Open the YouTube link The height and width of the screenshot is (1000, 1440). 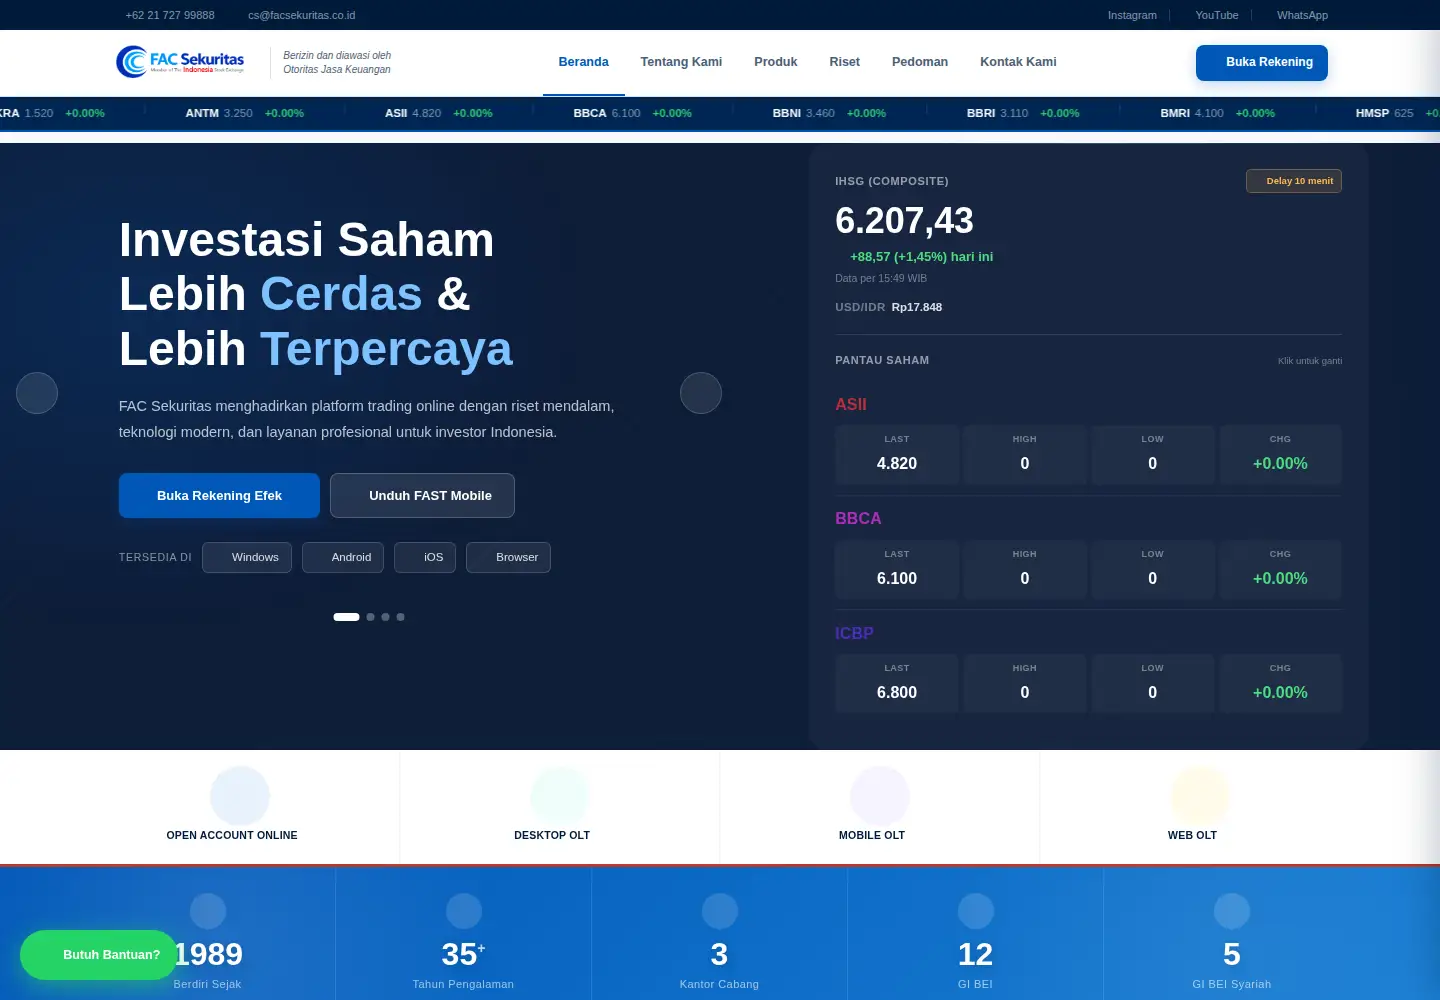click(1217, 15)
